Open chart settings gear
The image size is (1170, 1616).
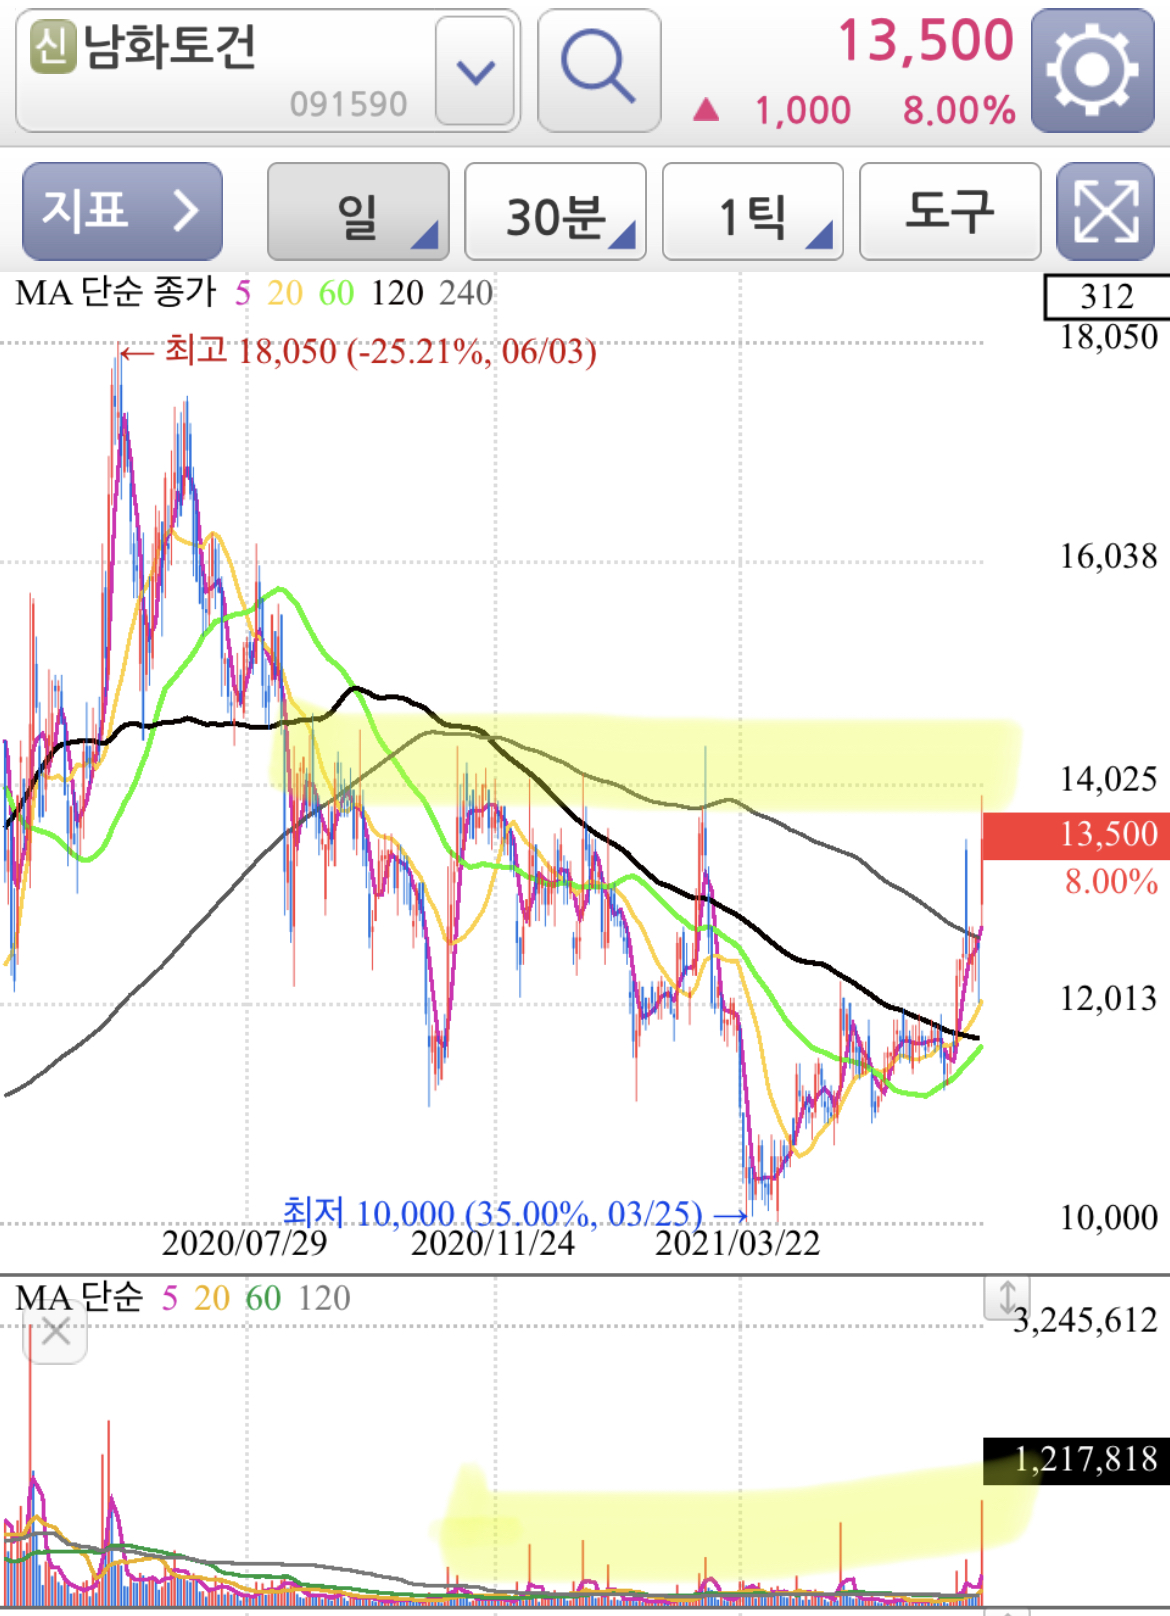1092,70
